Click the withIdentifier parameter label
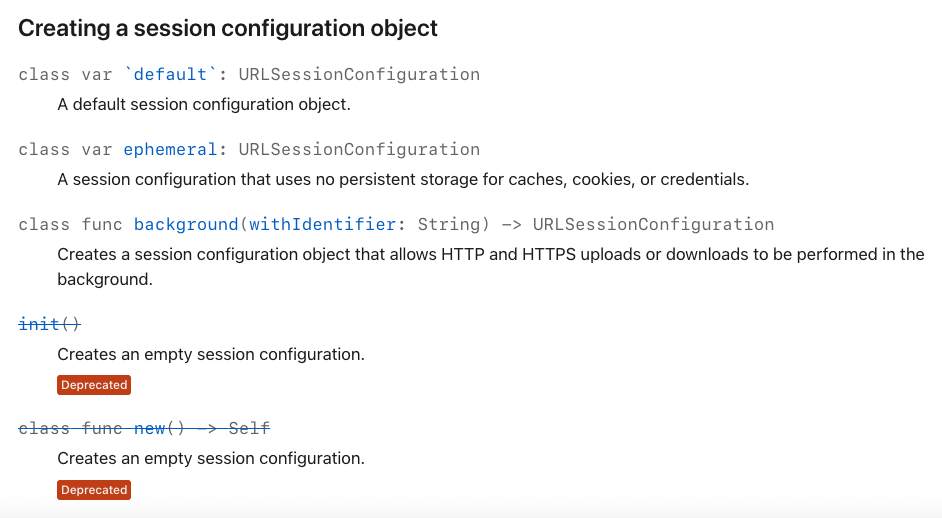The image size is (942, 518). click(x=322, y=224)
